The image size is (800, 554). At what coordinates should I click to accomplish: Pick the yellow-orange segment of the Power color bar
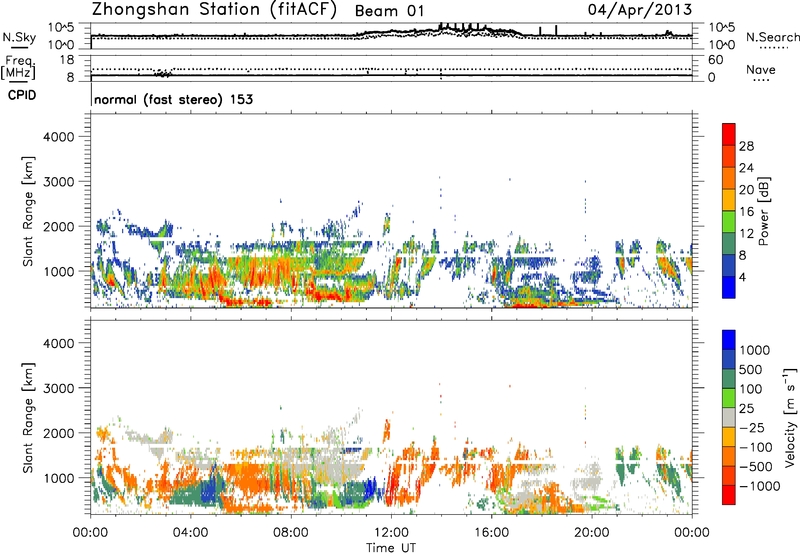tap(729, 200)
